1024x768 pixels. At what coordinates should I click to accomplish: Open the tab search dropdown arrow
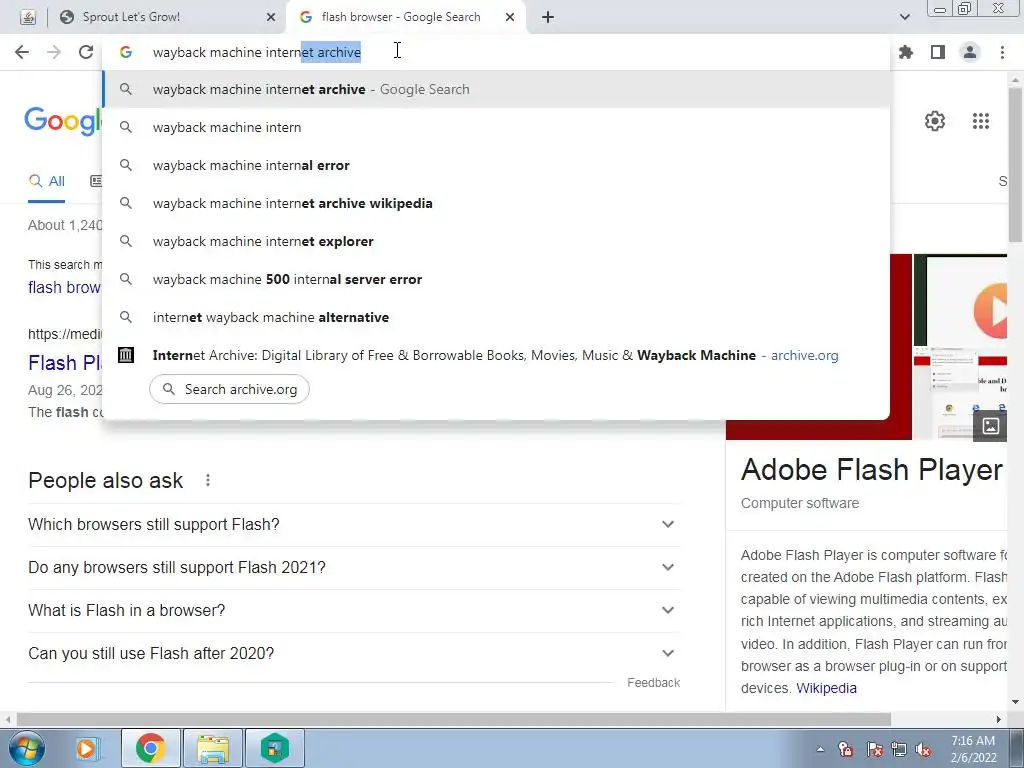(904, 17)
